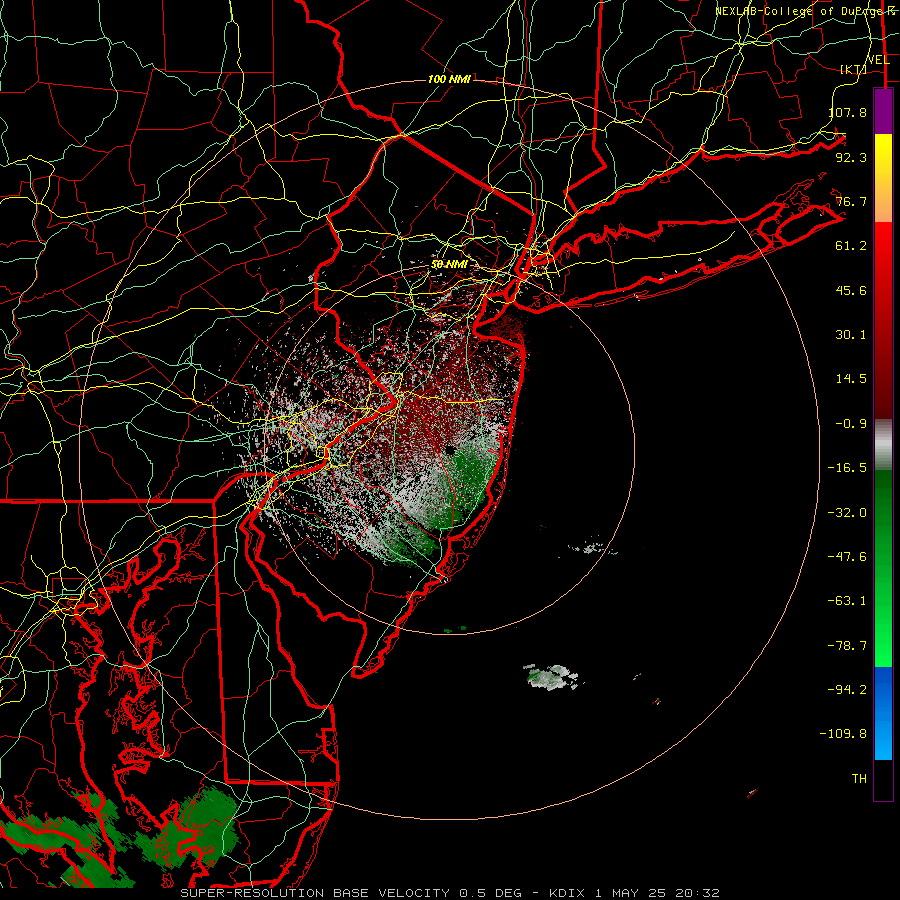Select the black TH segment of the color bar
This screenshot has height=900, width=900.
(883, 779)
